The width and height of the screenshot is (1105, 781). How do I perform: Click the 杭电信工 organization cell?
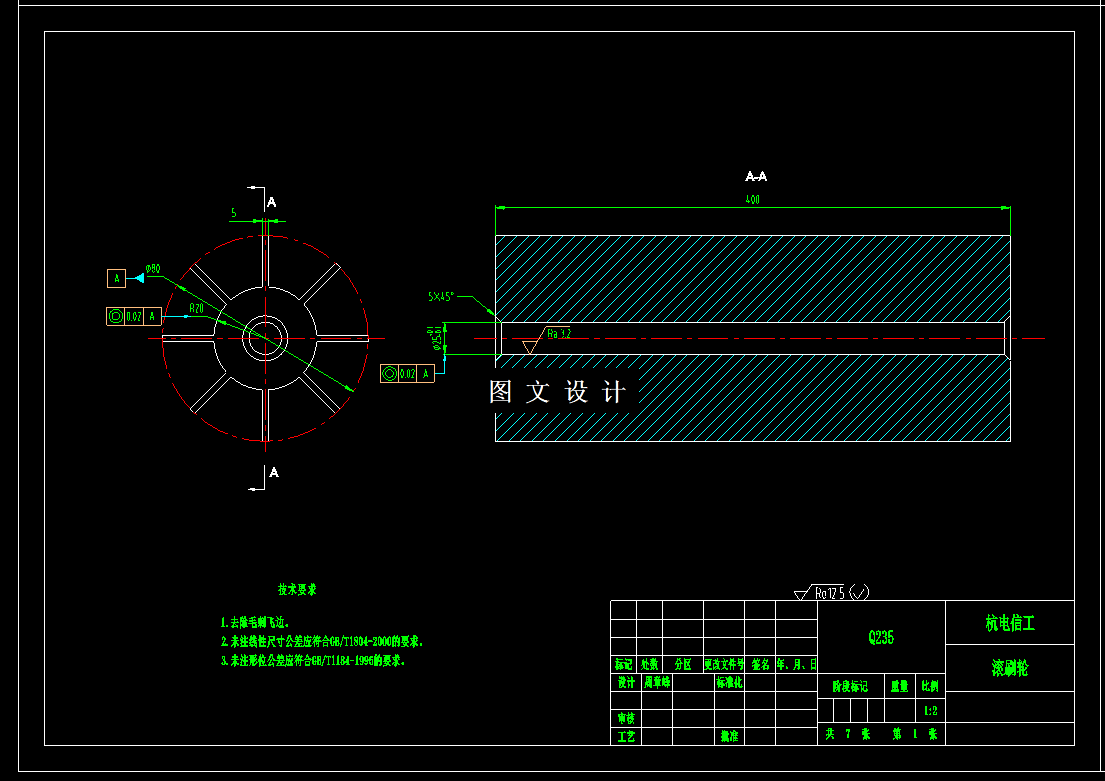[1010, 623]
